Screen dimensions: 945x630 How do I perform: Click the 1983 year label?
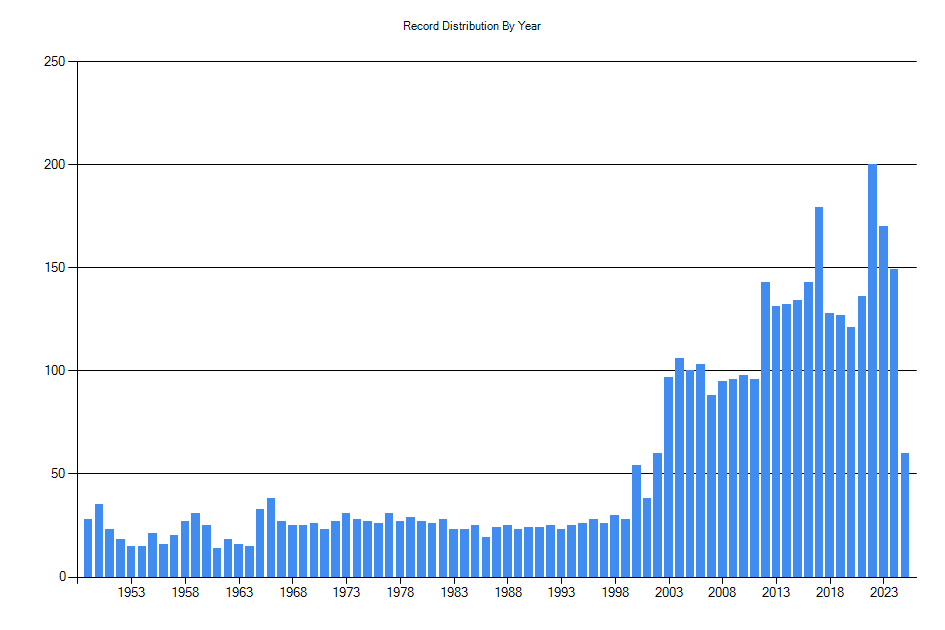pos(454,593)
